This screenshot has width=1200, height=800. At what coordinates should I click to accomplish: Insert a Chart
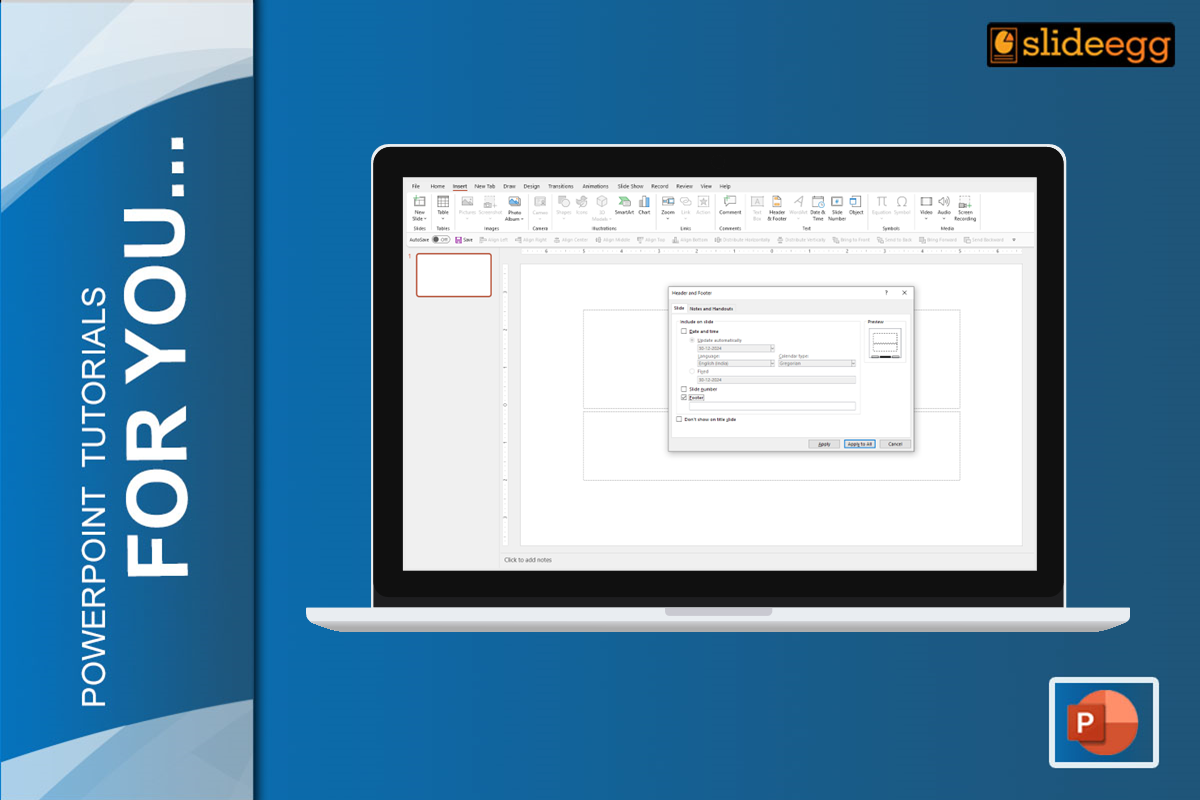(x=642, y=203)
